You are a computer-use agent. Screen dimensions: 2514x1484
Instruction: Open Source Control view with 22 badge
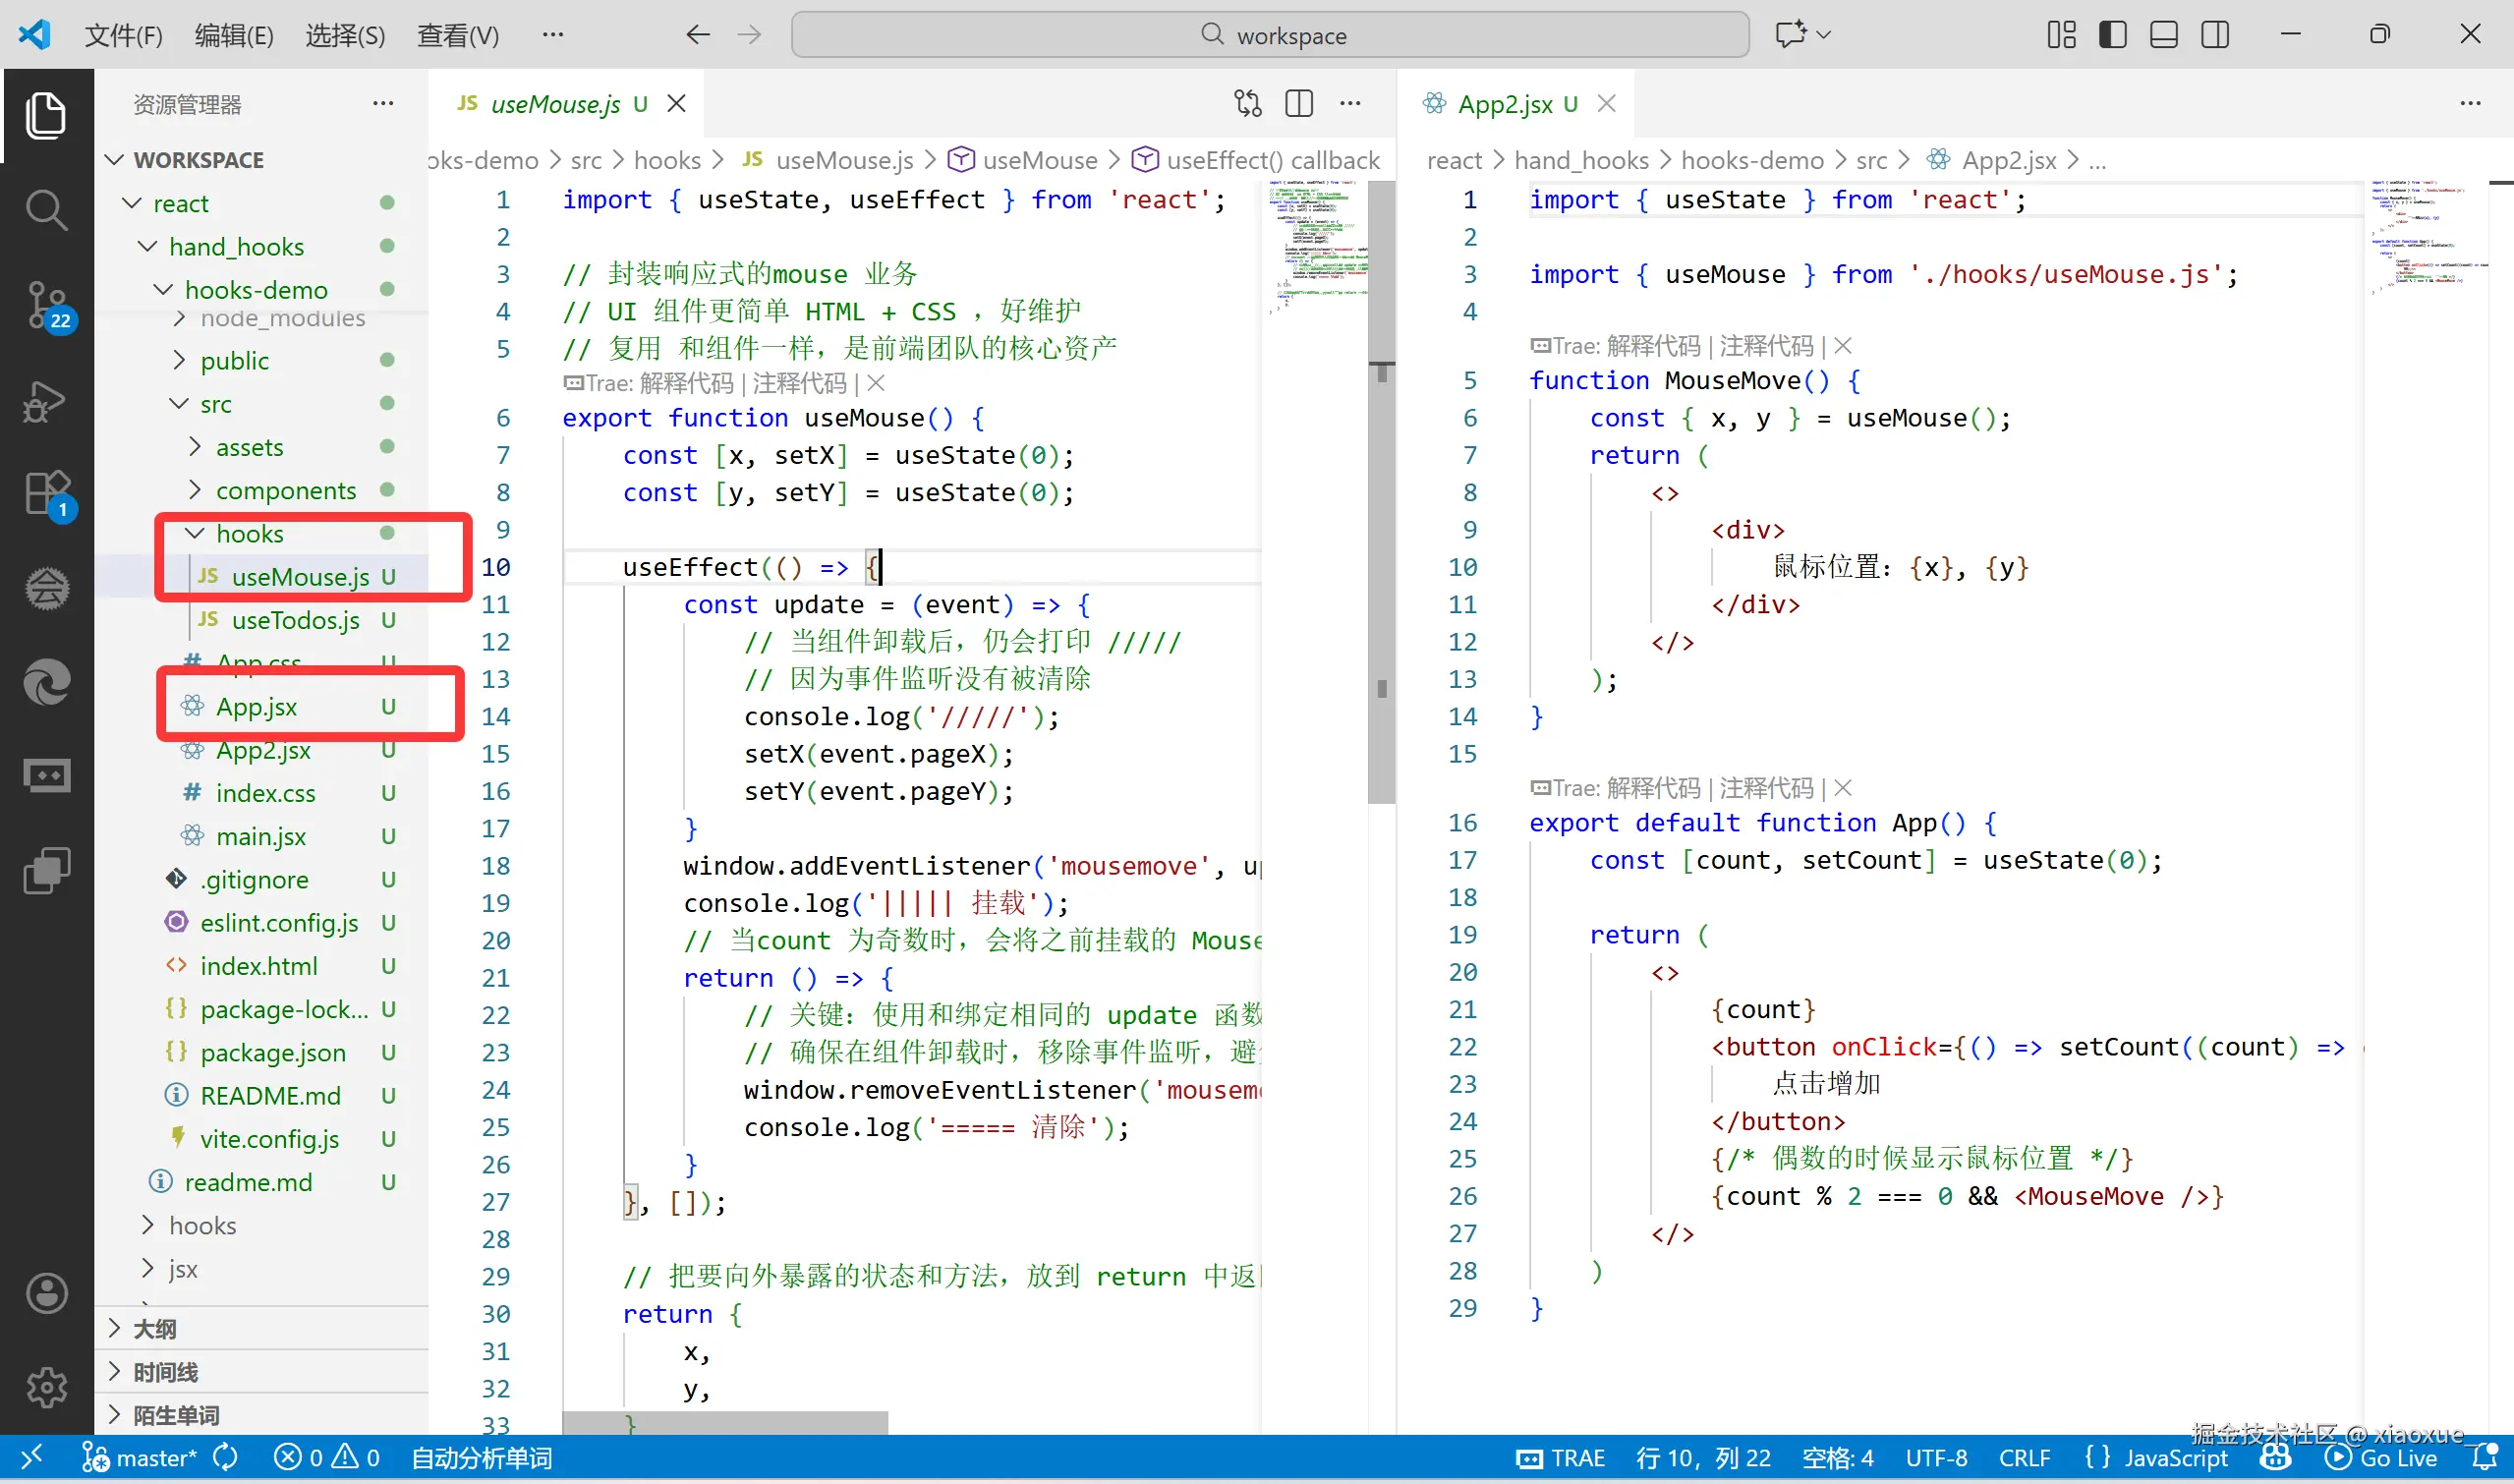46,304
